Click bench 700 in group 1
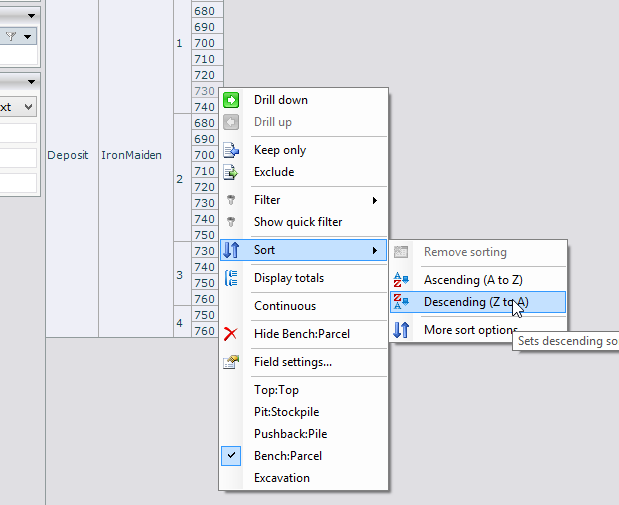 pyautogui.click(x=207, y=43)
